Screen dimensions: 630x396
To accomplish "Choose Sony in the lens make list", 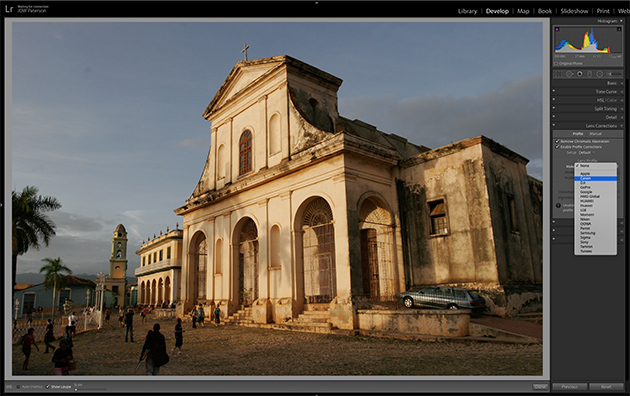I will [595, 242].
